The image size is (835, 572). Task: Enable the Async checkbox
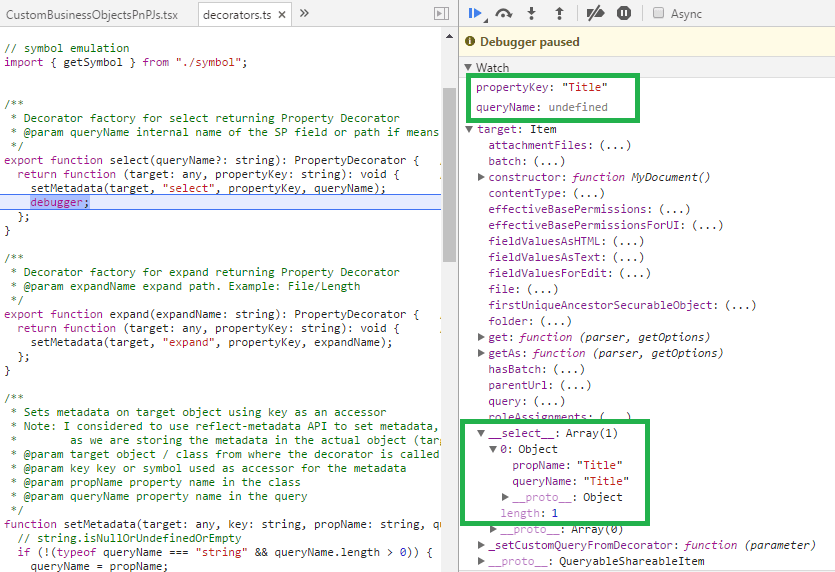pos(659,13)
